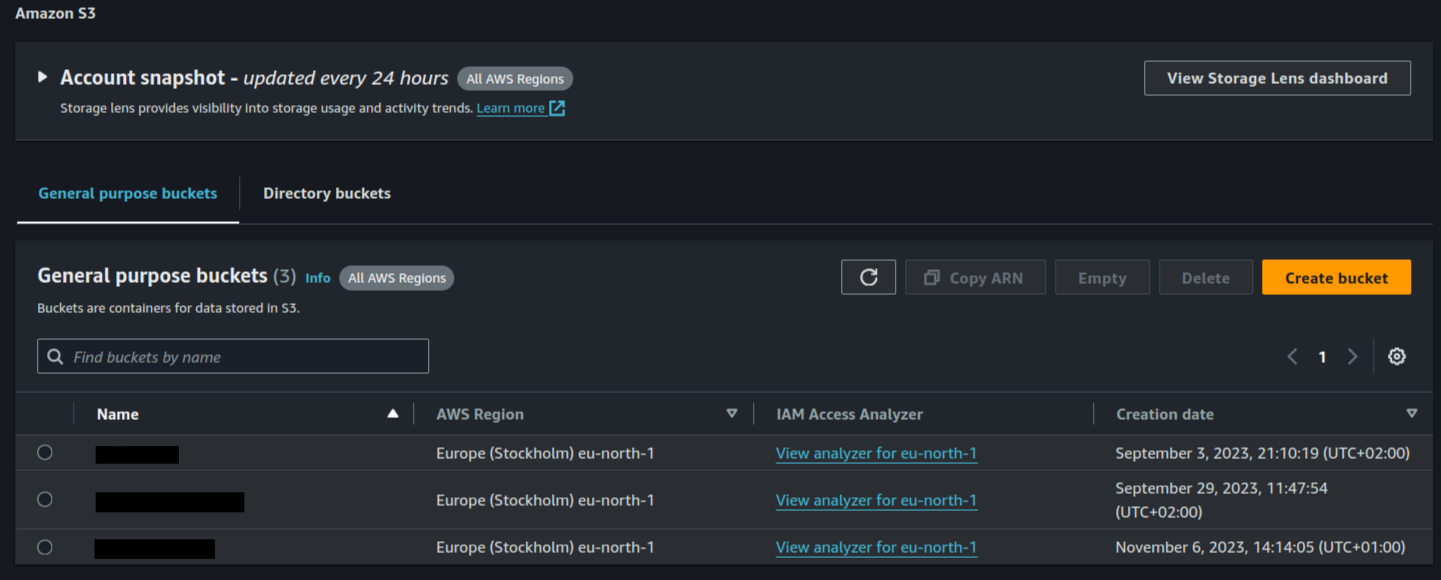Image resolution: width=1441 pixels, height=580 pixels.
Task: Click the external link icon next to Learn more
Action: pos(557,108)
